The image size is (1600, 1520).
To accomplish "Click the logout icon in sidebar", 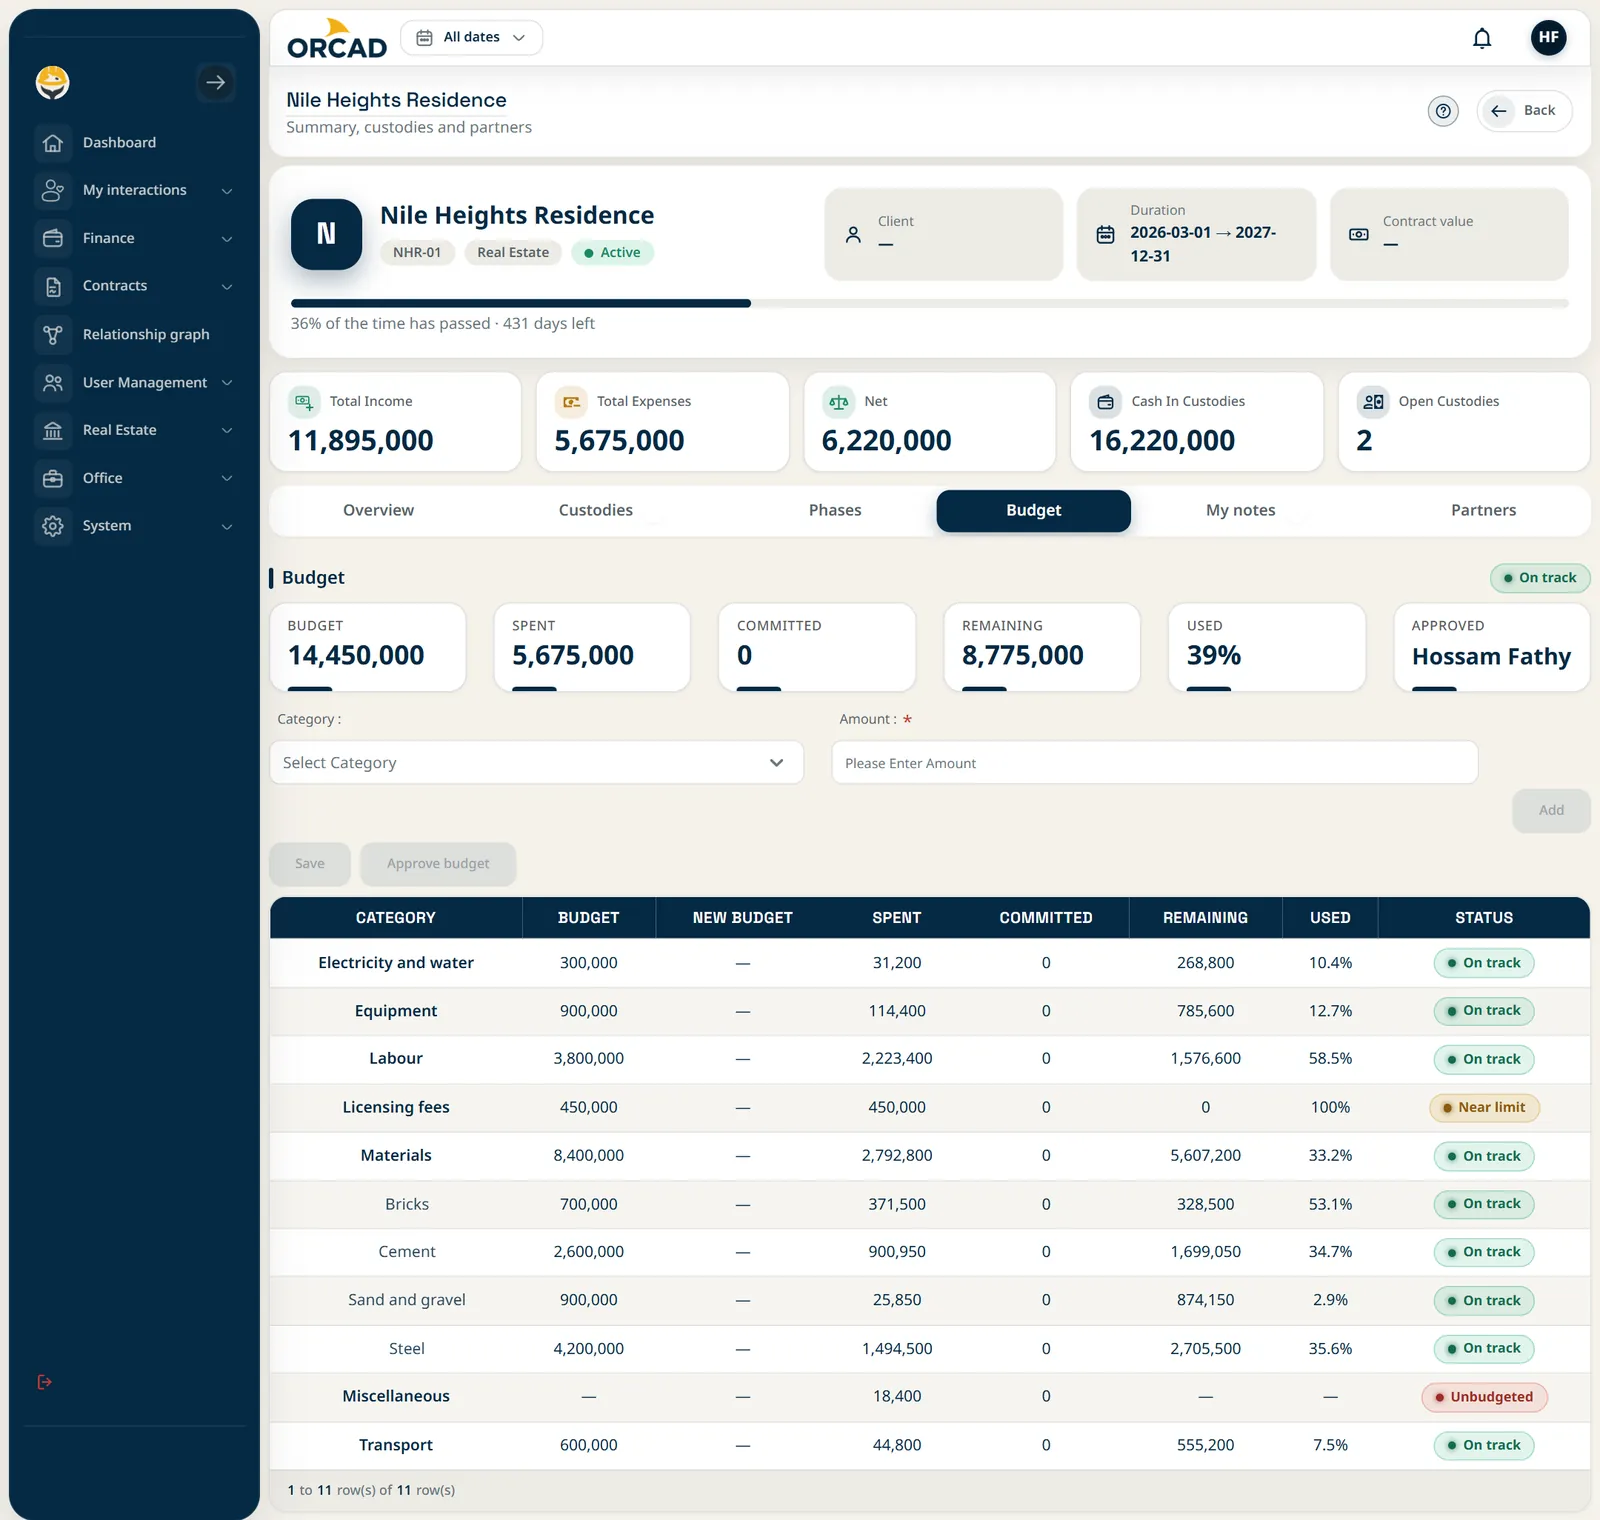I will [x=44, y=1382].
